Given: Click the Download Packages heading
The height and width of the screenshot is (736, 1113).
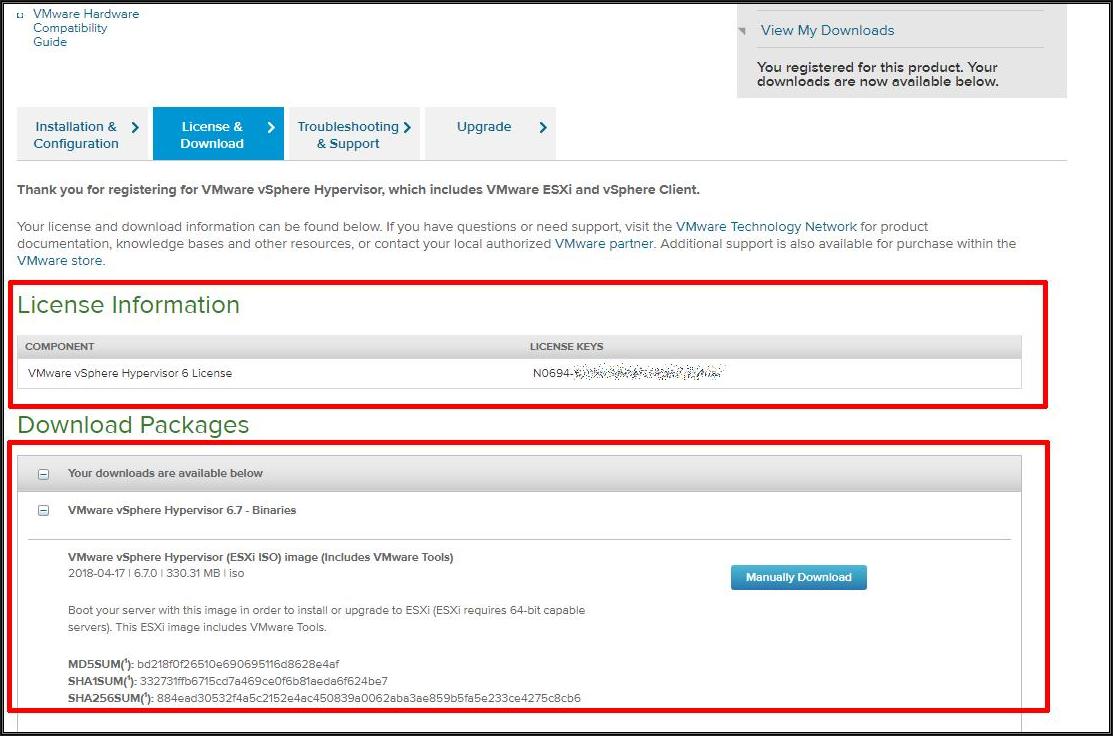Looking at the screenshot, I should pos(133,424).
